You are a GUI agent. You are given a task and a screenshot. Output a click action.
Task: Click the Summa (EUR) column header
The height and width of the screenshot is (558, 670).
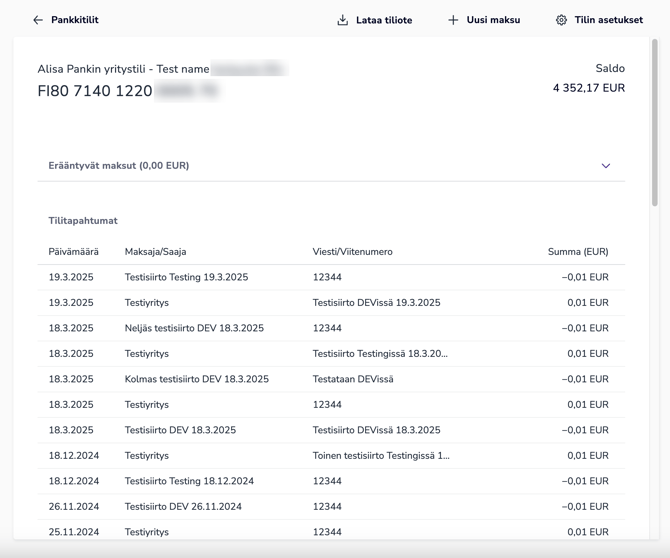pyautogui.click(x=577, y=252)
